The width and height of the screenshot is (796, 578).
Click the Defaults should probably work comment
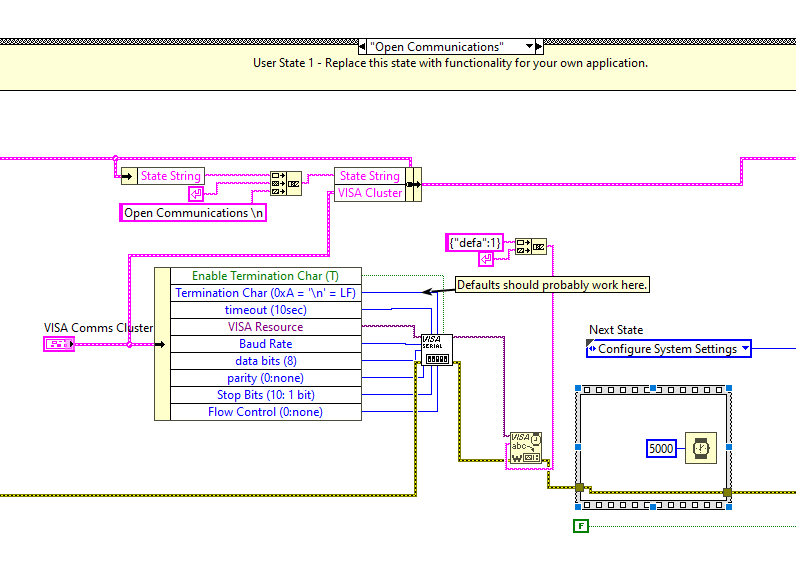[x=552, y=285]
